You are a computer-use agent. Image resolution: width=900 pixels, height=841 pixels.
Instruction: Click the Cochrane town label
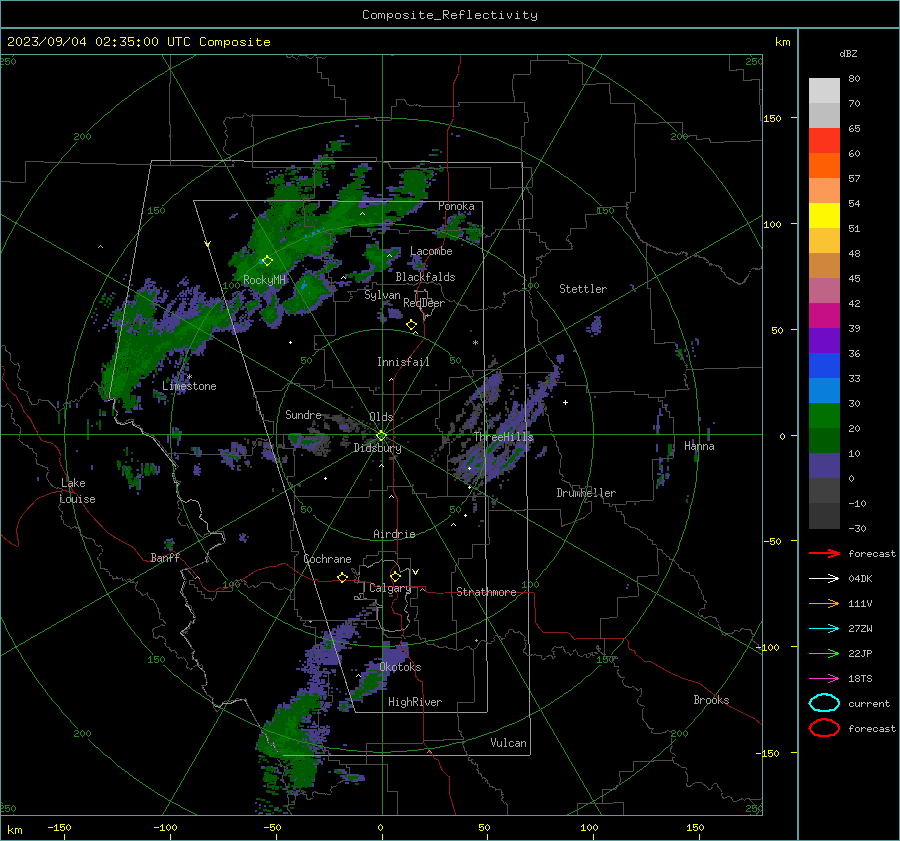327,559
